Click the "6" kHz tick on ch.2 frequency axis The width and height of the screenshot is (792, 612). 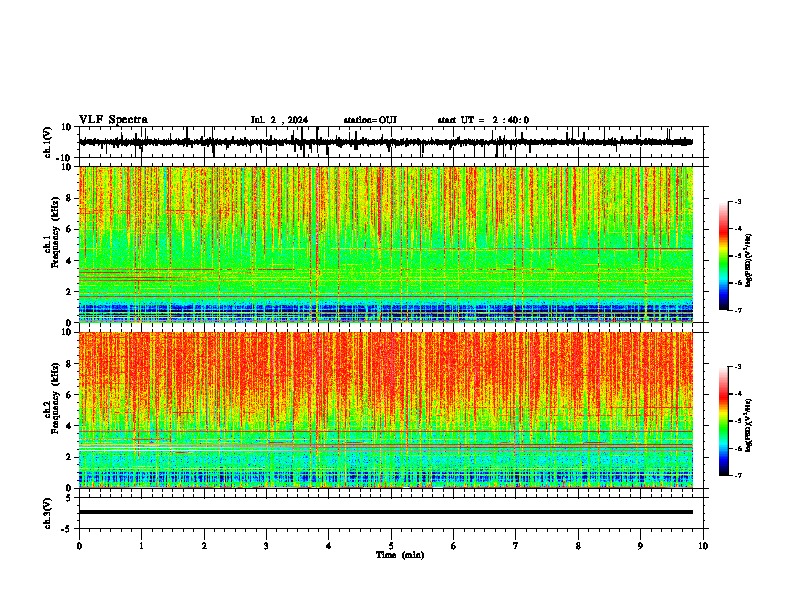(x=71, y=394)
